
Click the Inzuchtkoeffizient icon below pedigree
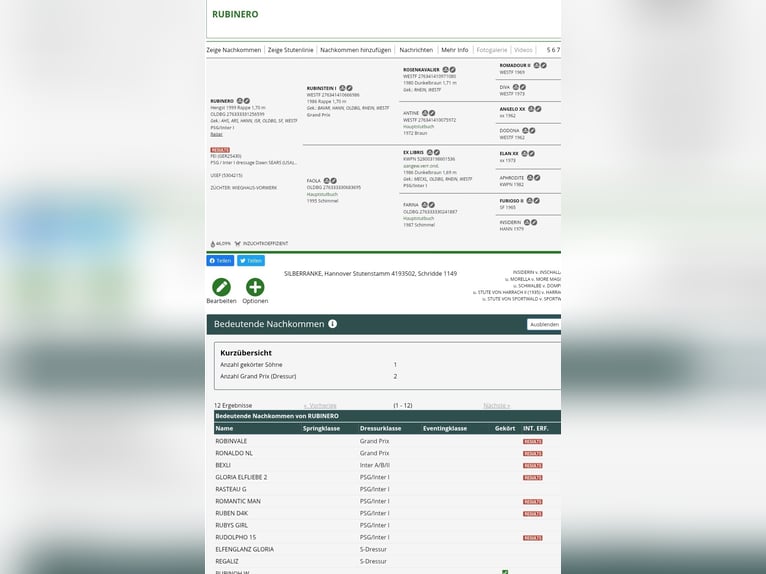(x=237, y=243)
